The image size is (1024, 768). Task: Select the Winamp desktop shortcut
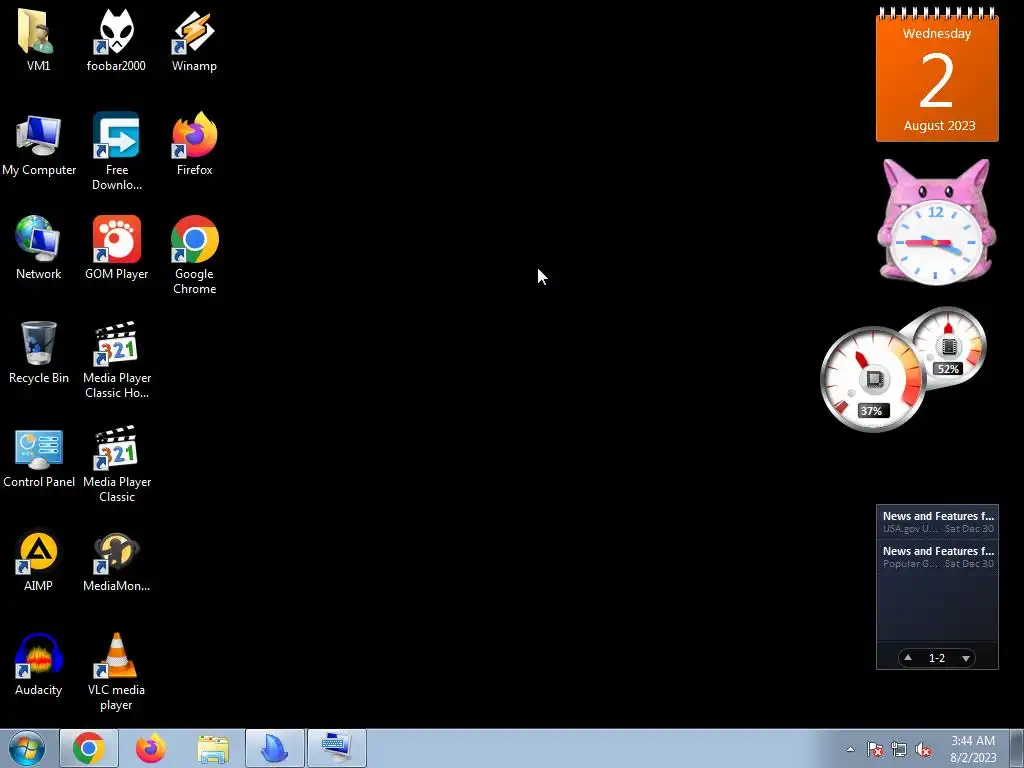click(194, 40)
